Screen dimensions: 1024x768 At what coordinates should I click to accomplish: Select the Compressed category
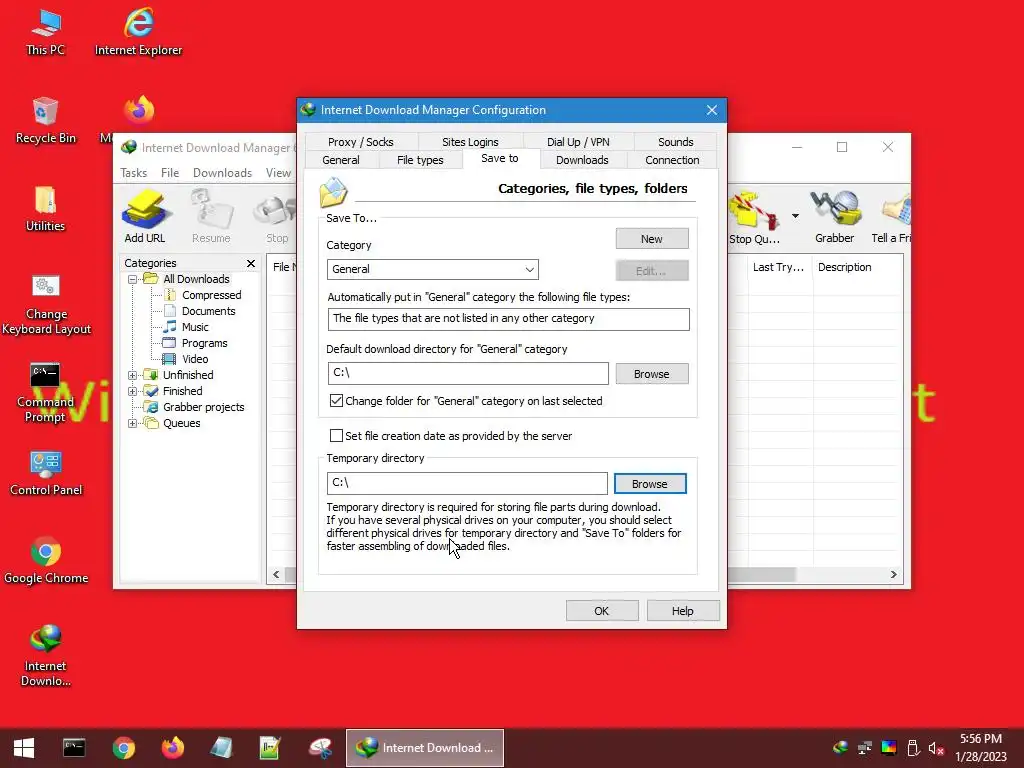[x=212, y=295]
